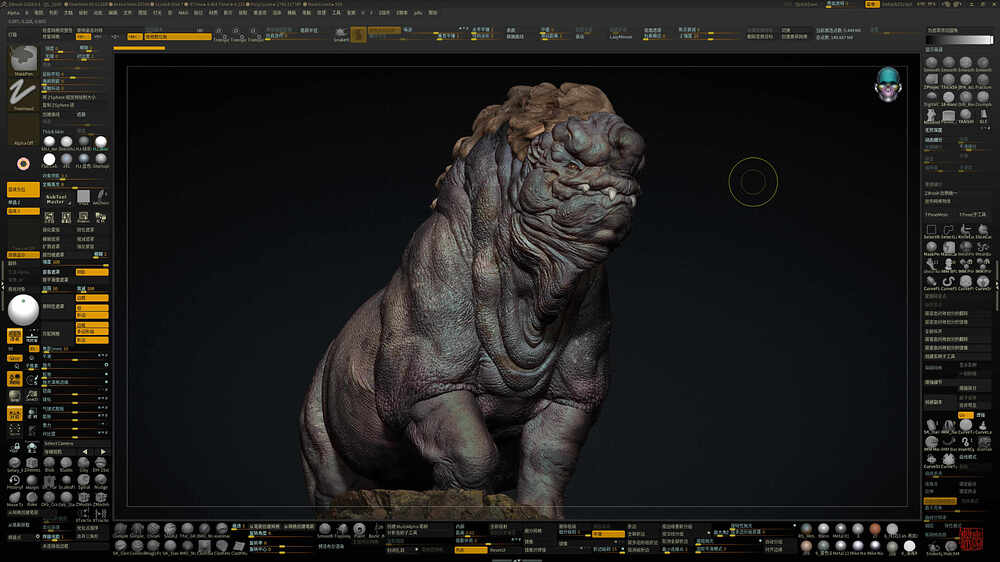Select the Spiral brush in lower-left grid
This screenshot has height=562, width=1000.
[x=84, y=482]
